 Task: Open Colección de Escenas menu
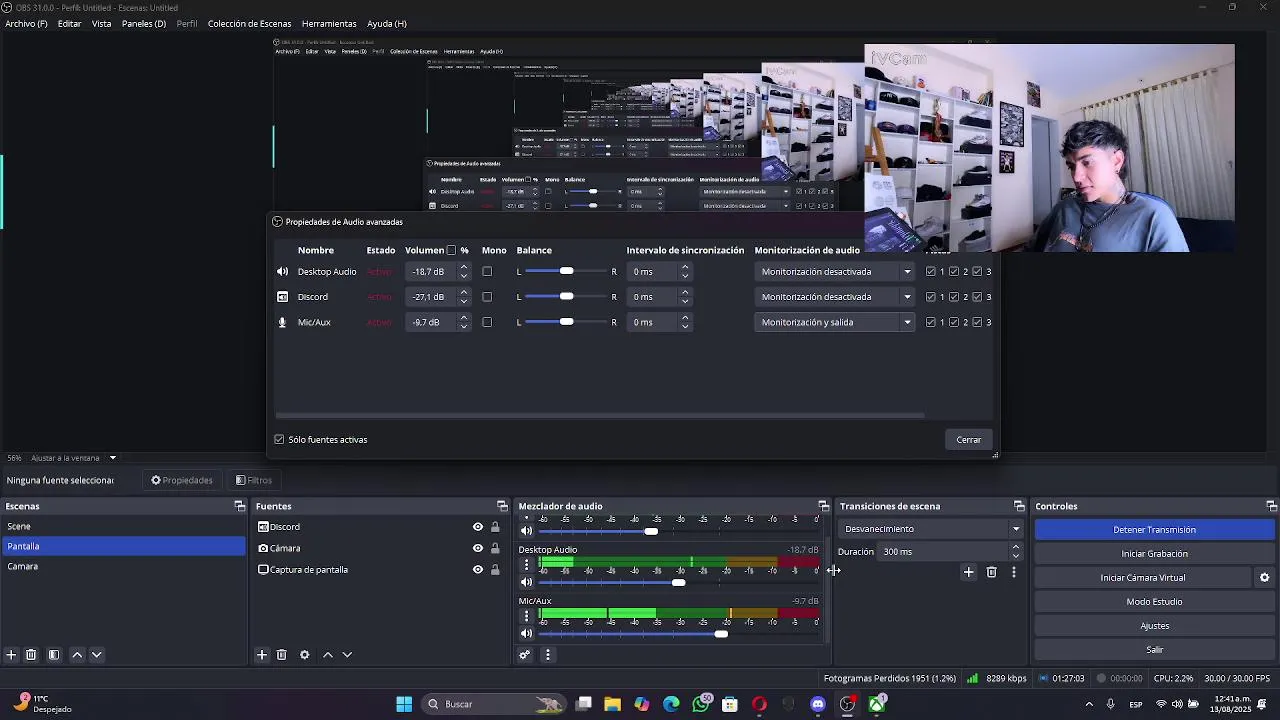[249, 24]
